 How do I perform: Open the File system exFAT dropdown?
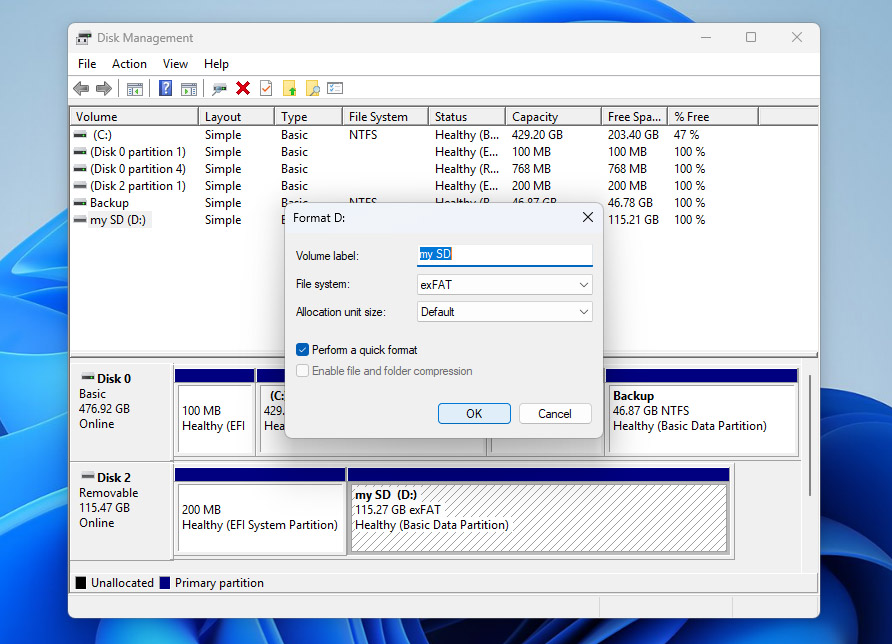coord(505,284)
